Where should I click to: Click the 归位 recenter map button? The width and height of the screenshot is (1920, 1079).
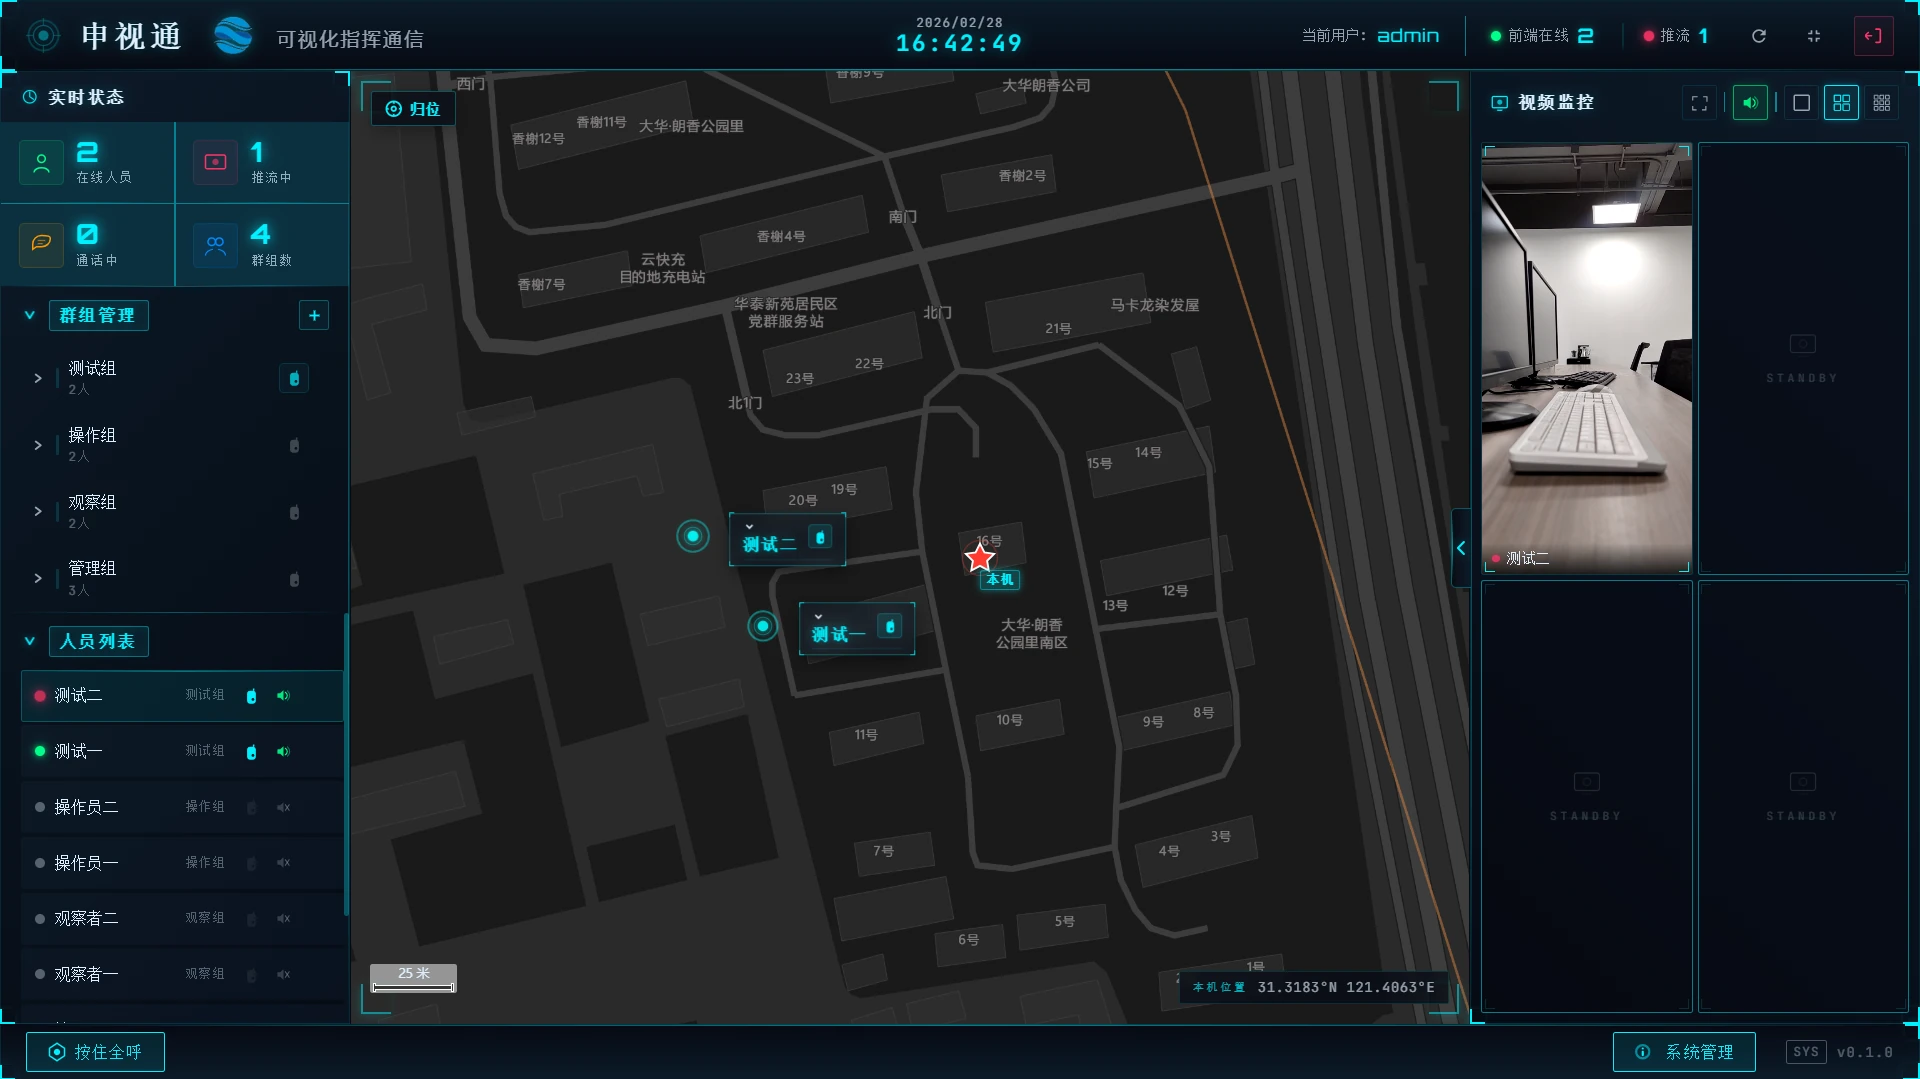(413, 109)
